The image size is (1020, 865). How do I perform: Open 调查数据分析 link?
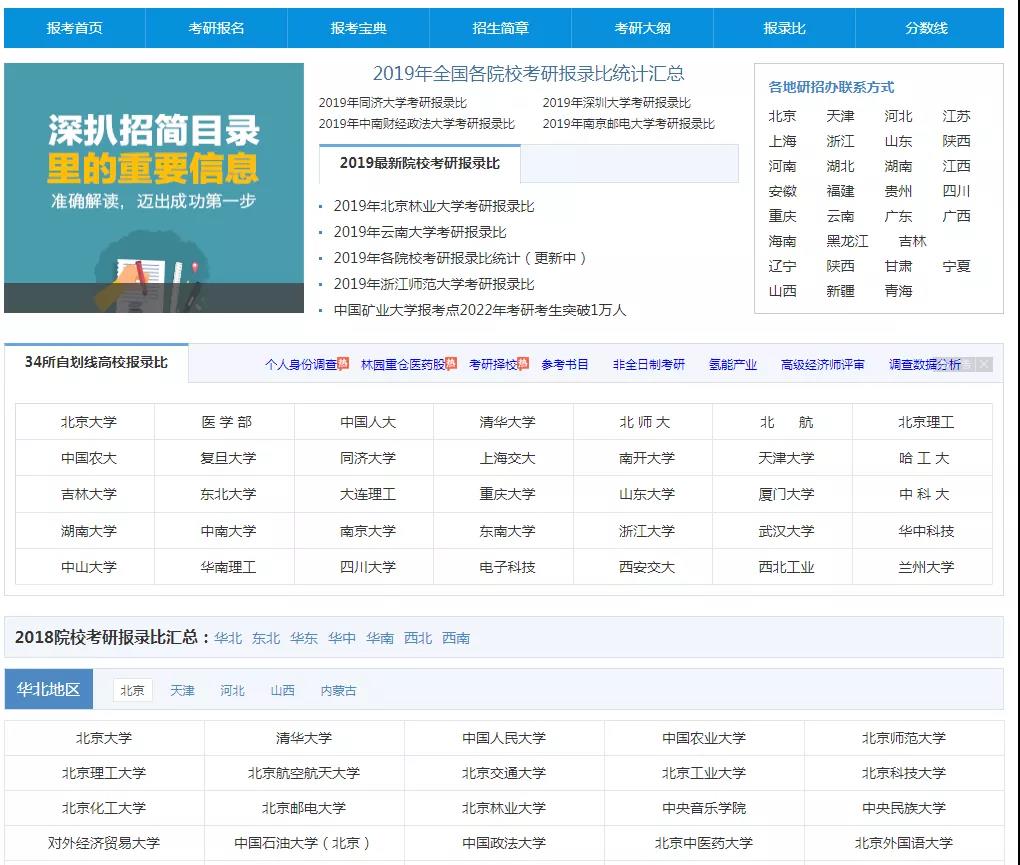pyautogui.click(x=924, y=364)
